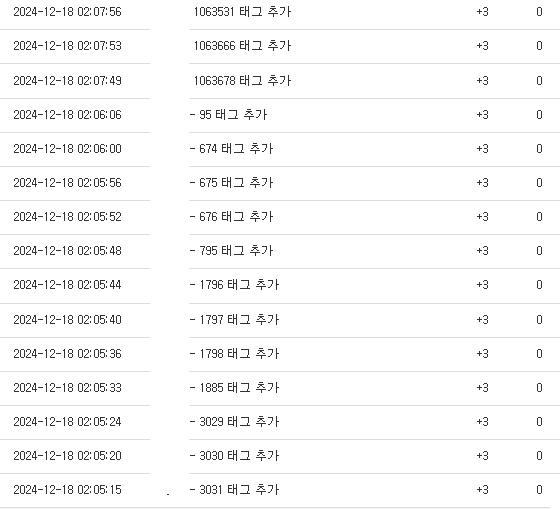The width and height of the screenshot is (560, 509).
Task: Select the 1063531 태그 추가 entry
Action: tap(242, 12)
